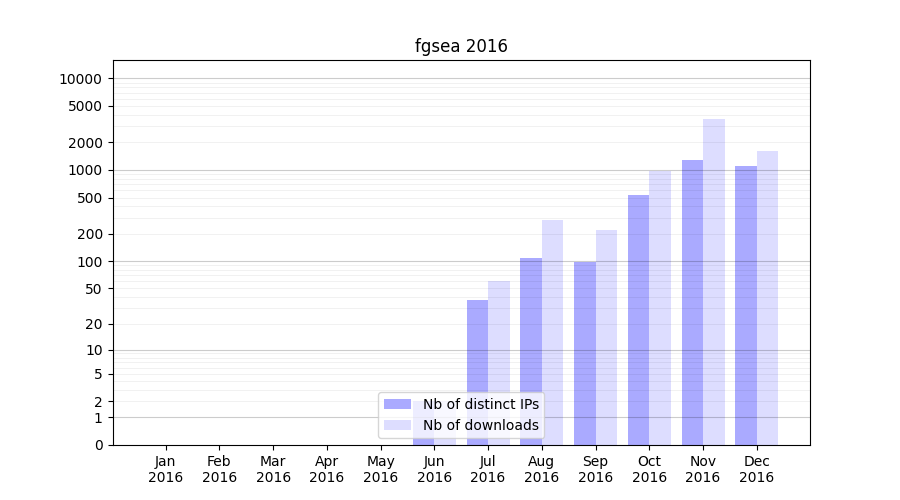The width and height of the screenshot is (900, 500).
Task: Select the Dec 2016 darker distinct IPs bar
Action: tap(746, 305)
